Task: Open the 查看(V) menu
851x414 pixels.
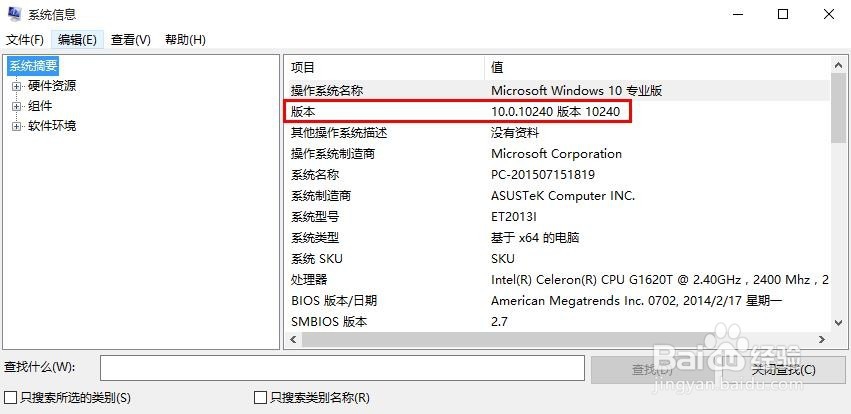Action: coord(130,40)
